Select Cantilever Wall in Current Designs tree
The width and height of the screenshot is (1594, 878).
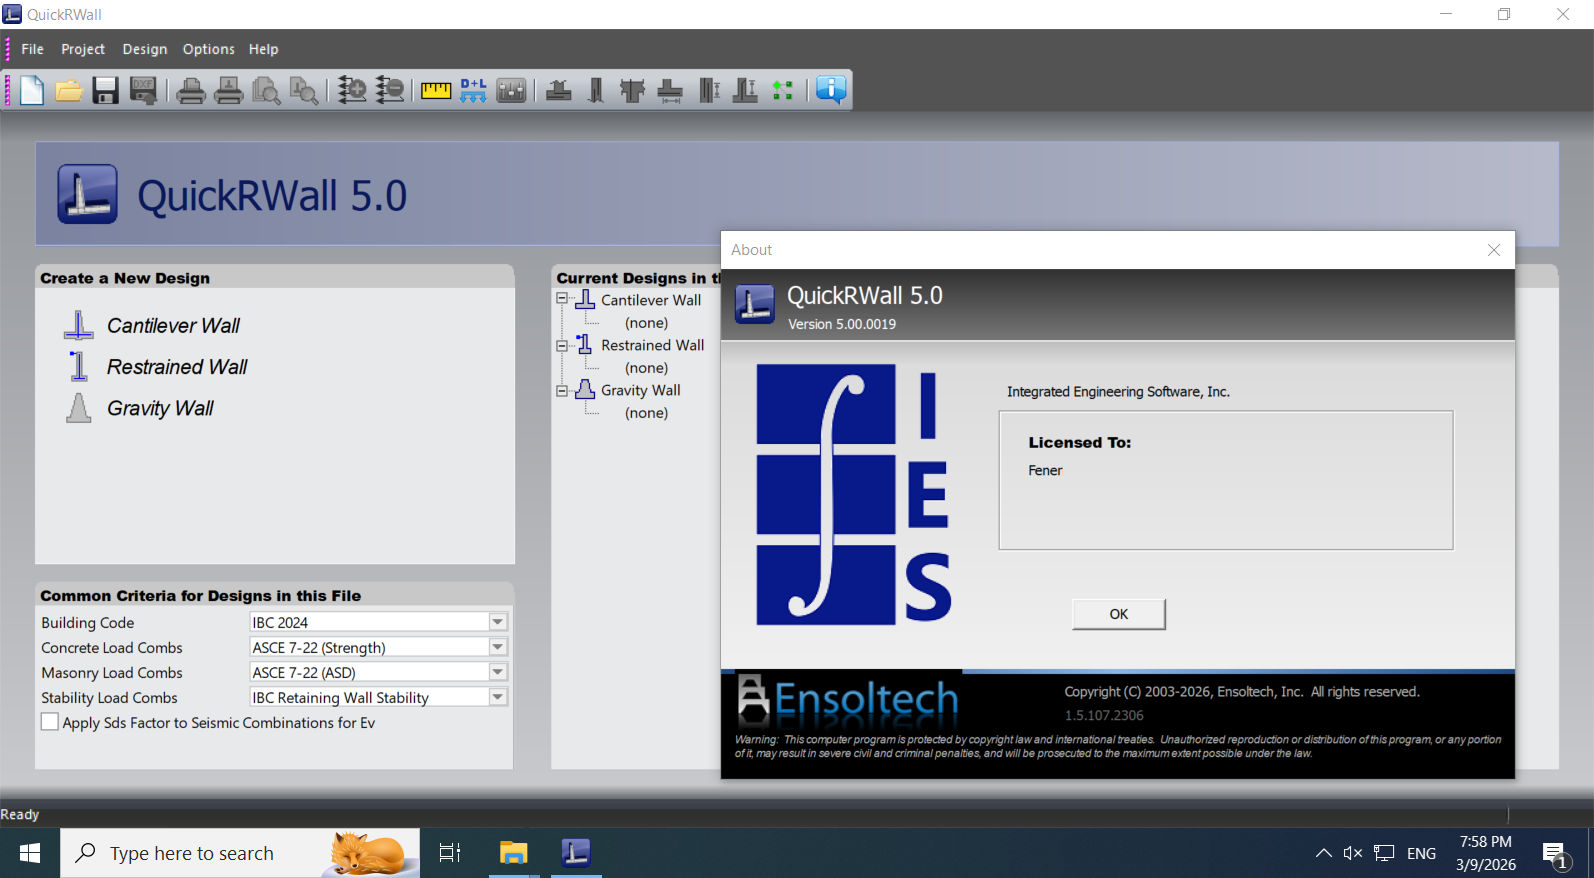(651, 300)
